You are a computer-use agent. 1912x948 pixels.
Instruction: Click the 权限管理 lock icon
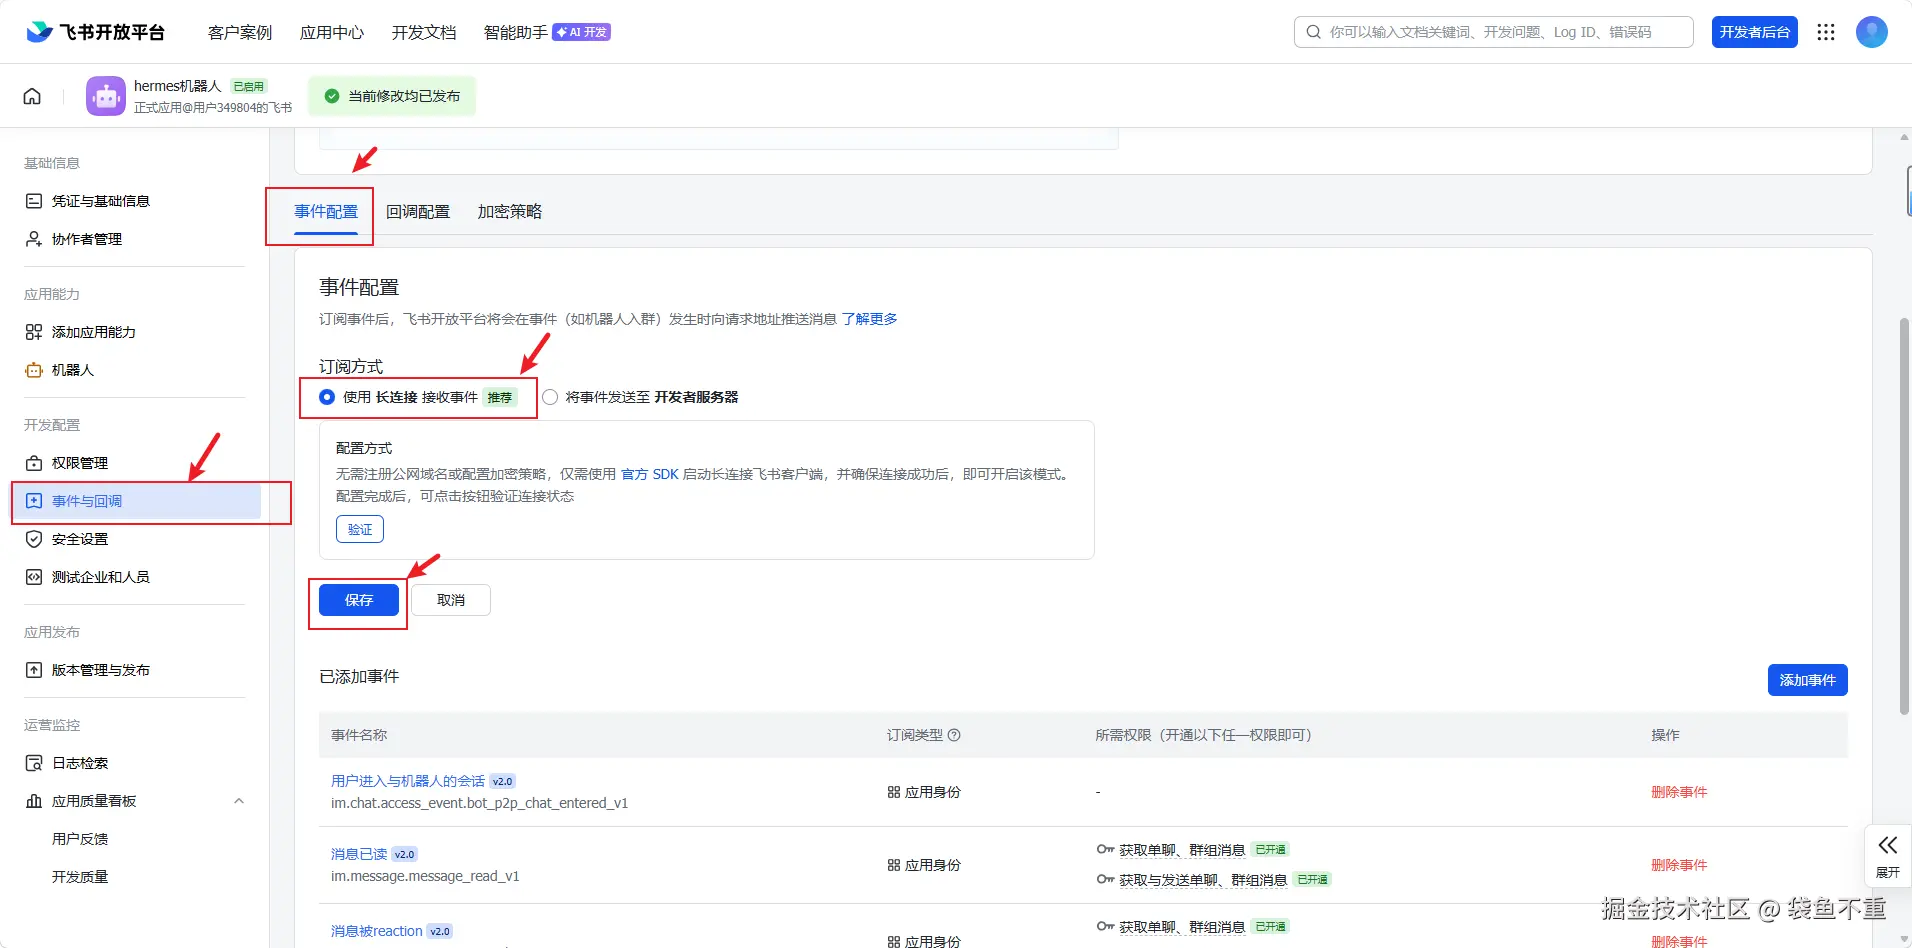34,463
